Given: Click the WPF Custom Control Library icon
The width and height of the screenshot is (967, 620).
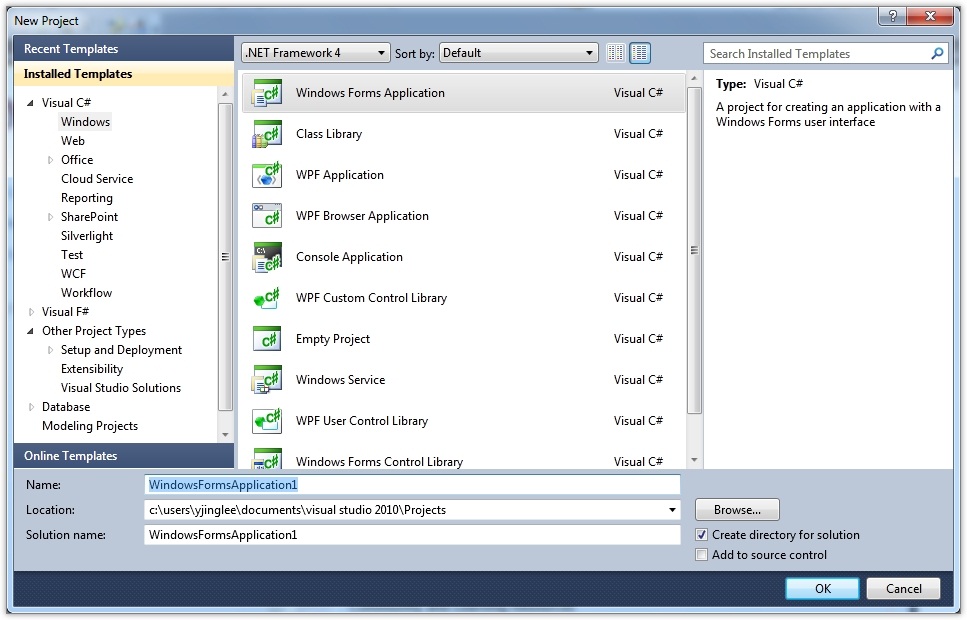Looking at the screenshot, I should (x=267, y=298).
